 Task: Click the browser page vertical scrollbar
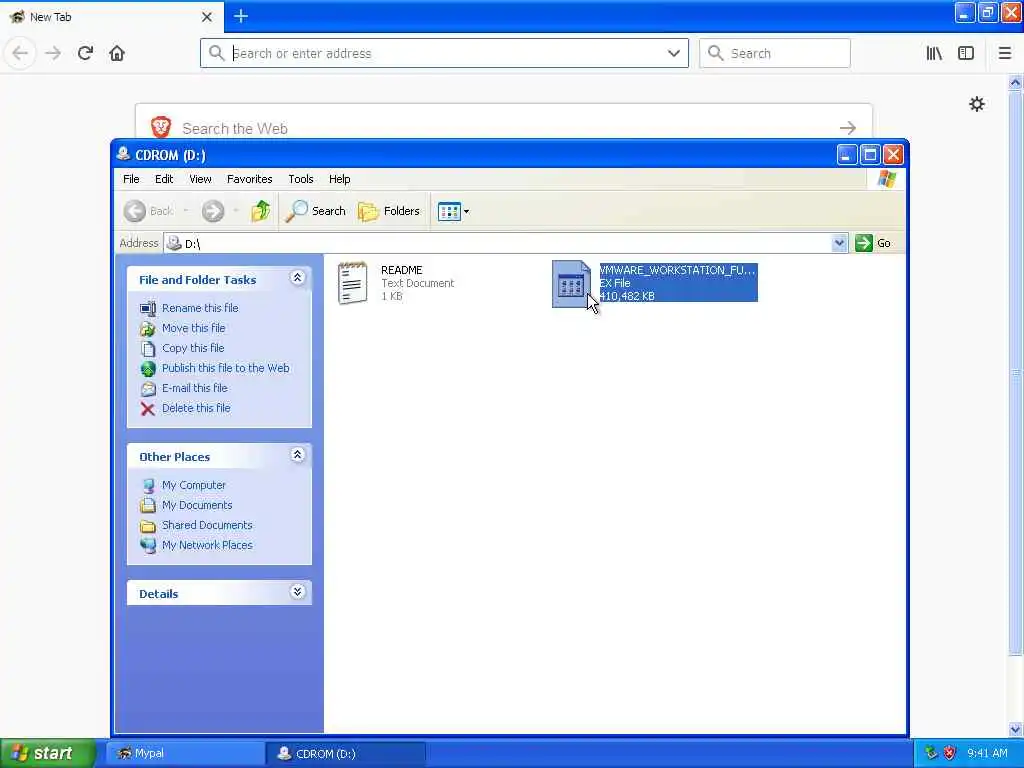click(1016, 373)
